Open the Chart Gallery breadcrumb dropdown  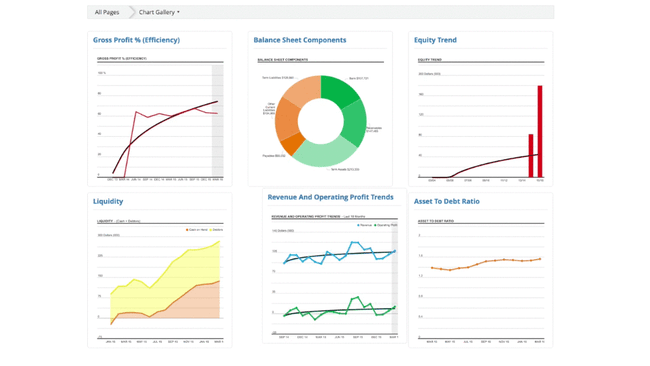pos(159,12)
